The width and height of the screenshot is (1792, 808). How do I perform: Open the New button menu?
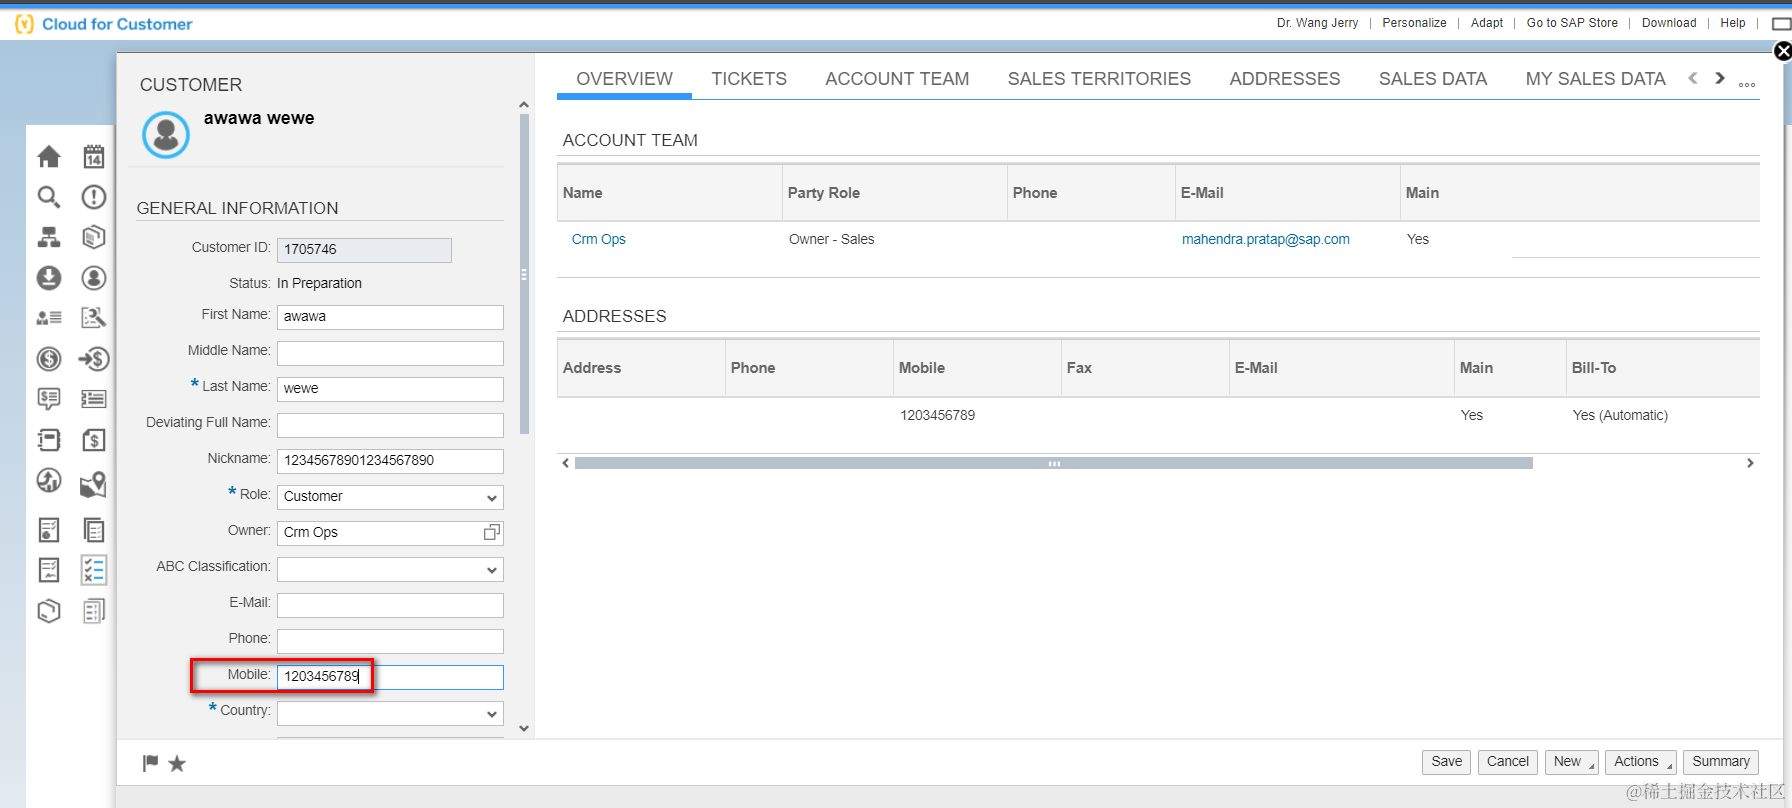[1572, 762]
